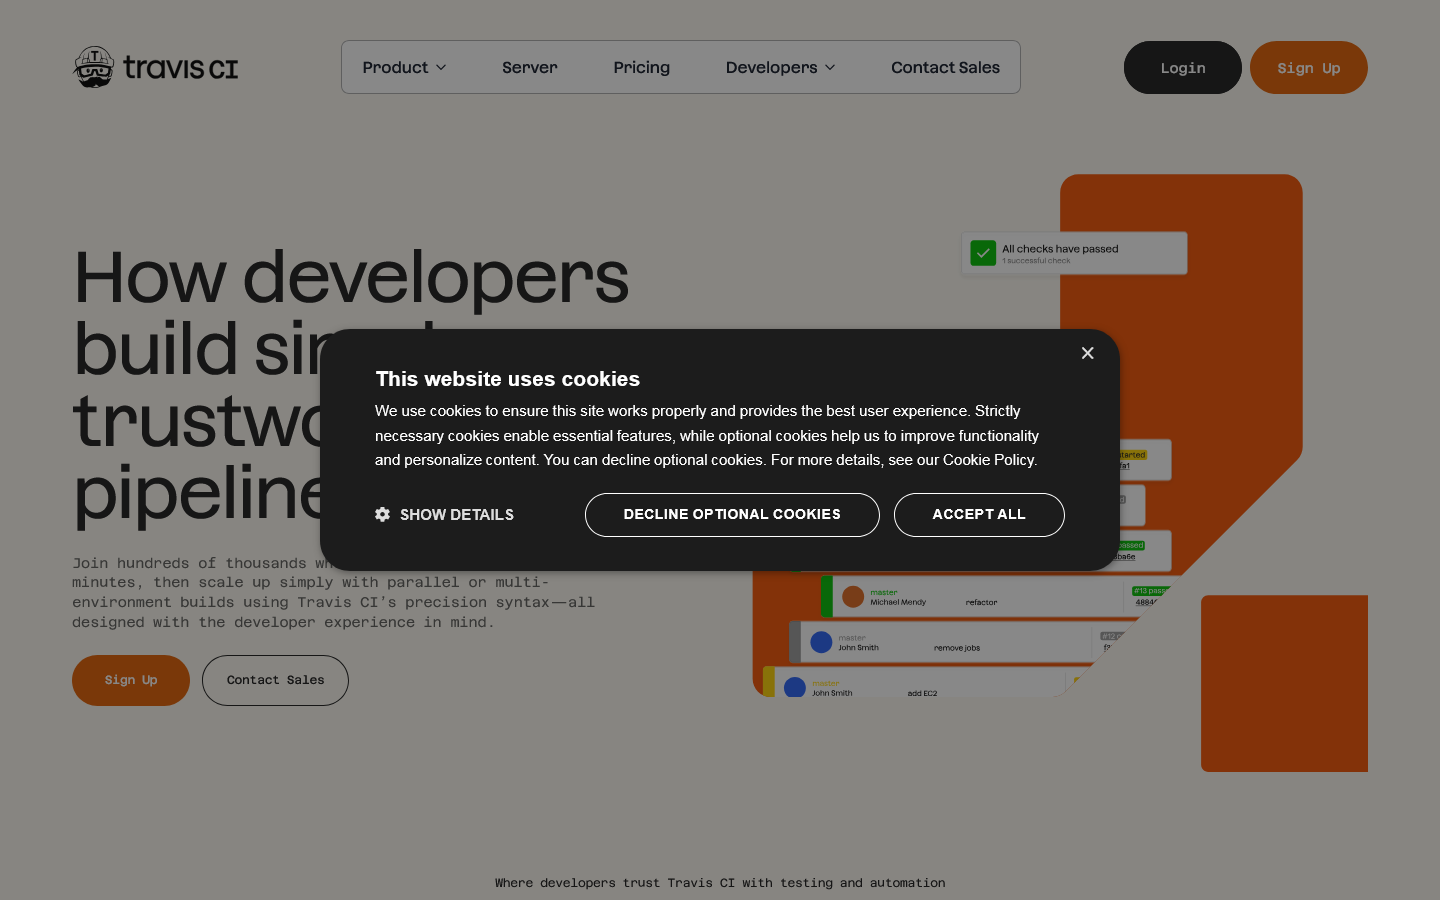Click the travis CI wordmark
This screenshot has height=900, width=1440.
(181, 68)
